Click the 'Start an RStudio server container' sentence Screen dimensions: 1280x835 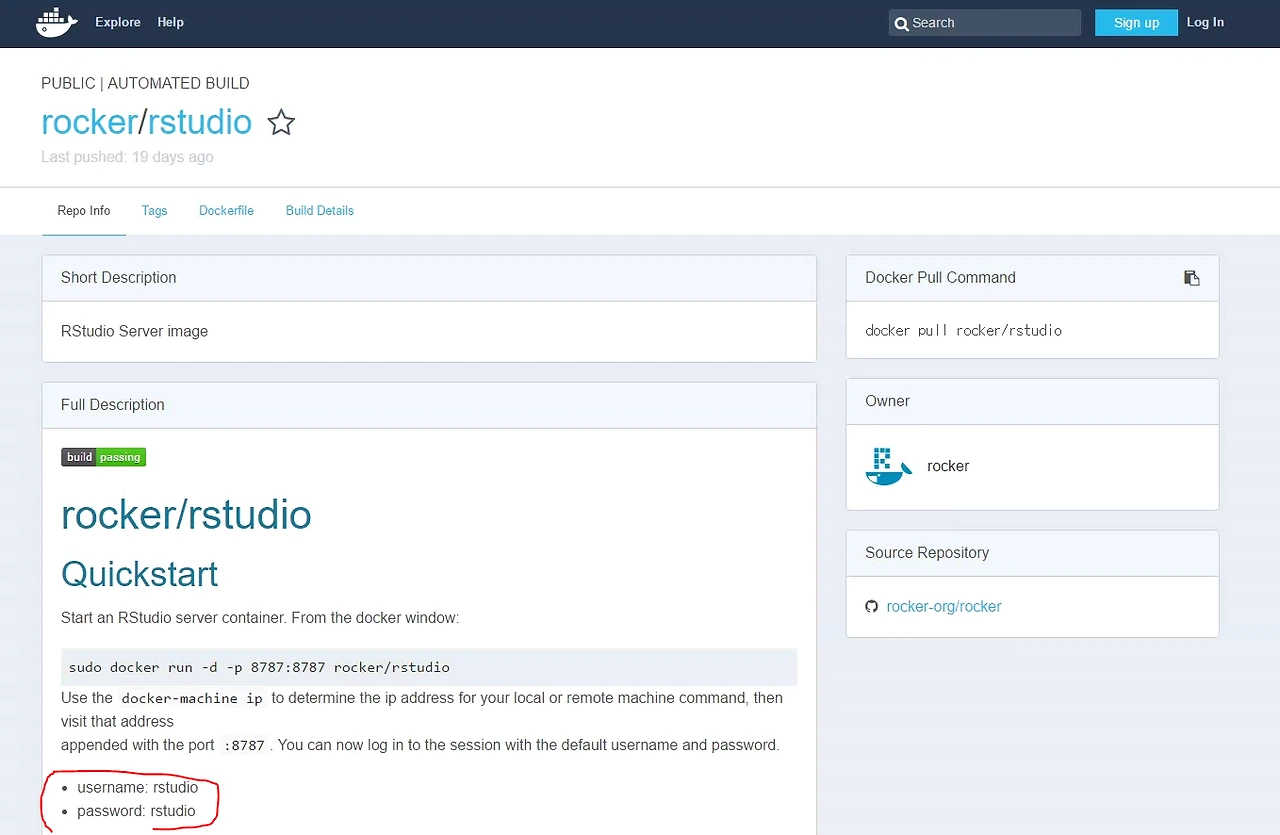(x=260, y=618)
